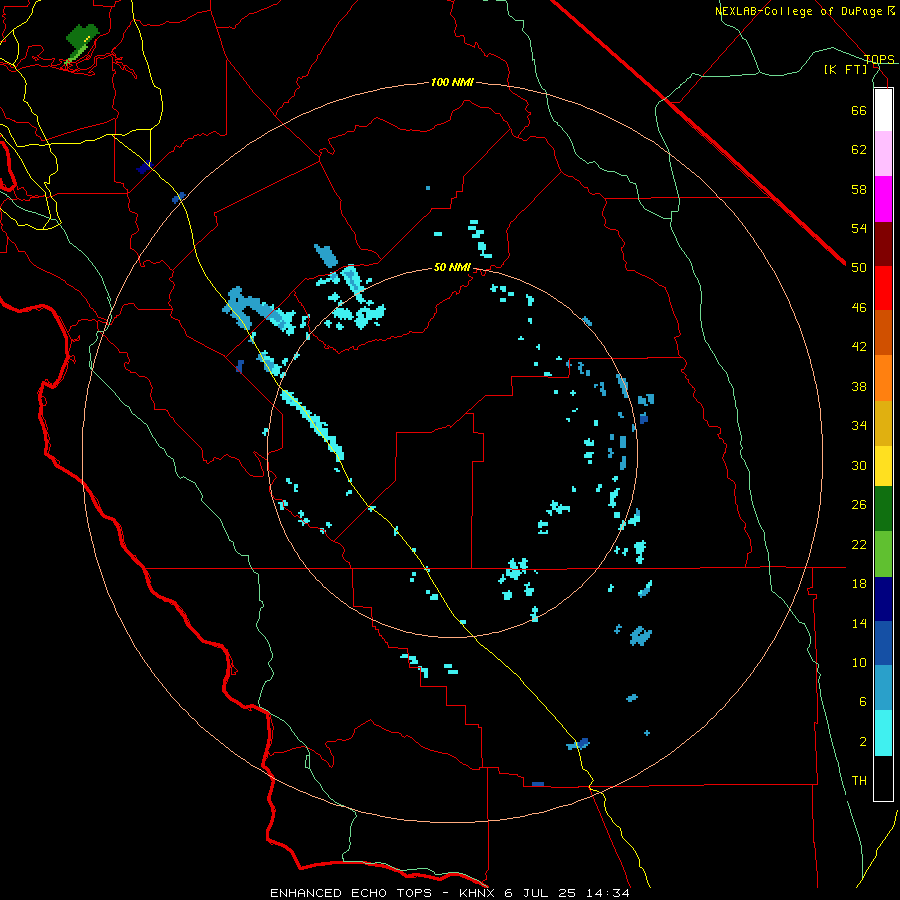Select the light green legend color band
This screenshot has height=900, width=900.
pos(883,554)
